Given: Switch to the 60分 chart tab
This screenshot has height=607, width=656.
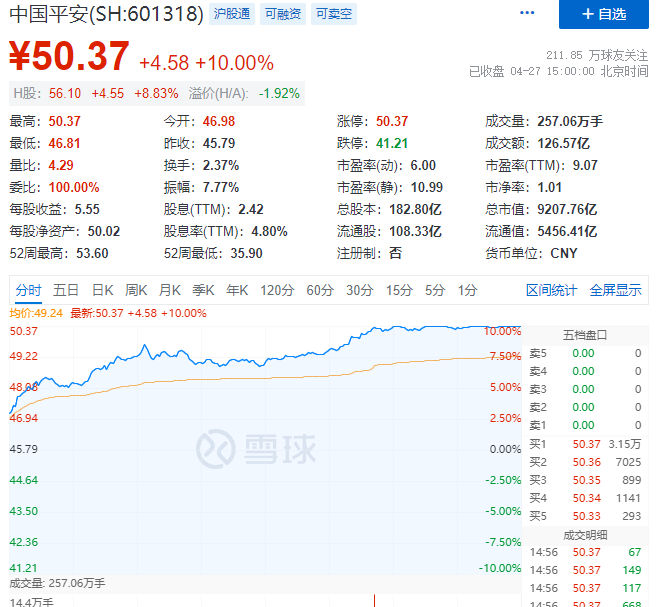Looking at the screenshot, I should click(319, 290).
